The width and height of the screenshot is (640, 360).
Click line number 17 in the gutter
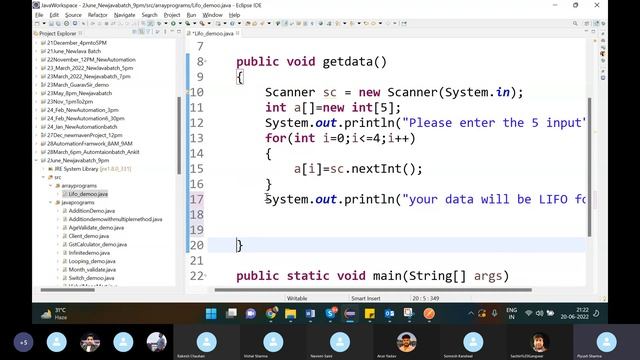(197, 199)
